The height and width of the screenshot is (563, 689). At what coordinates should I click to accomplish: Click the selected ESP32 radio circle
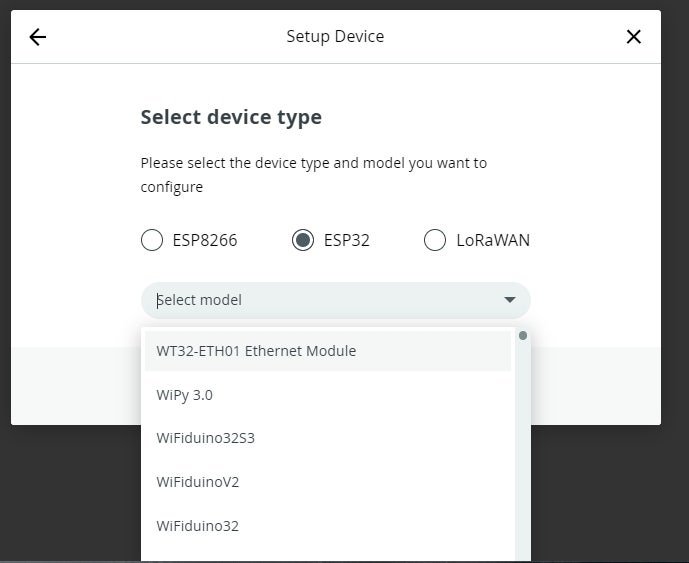click(x=303, y=240)
